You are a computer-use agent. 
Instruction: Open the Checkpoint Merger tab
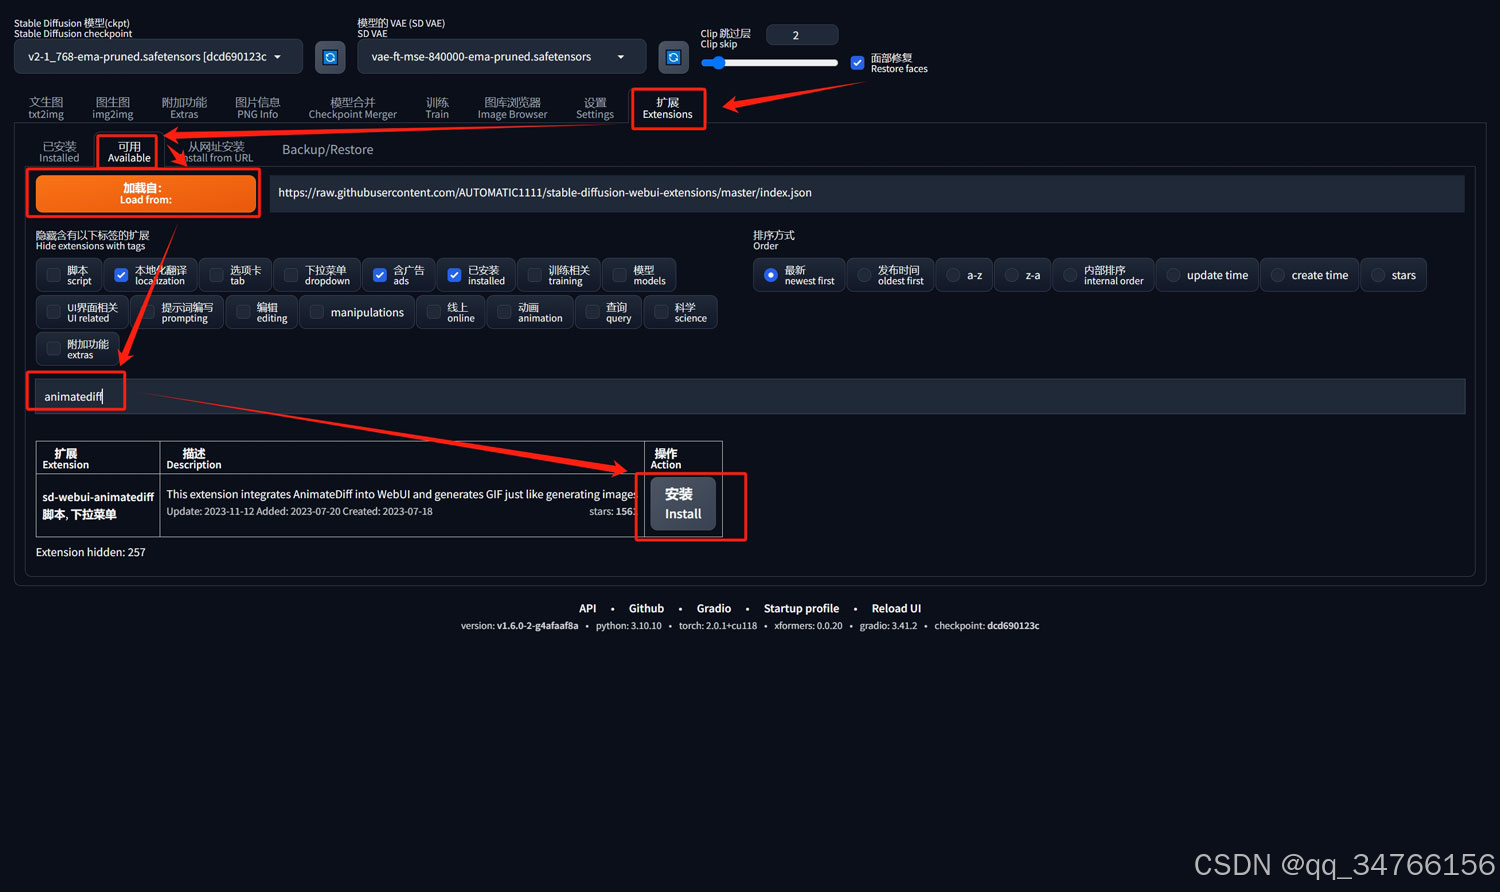click(352, 108)
